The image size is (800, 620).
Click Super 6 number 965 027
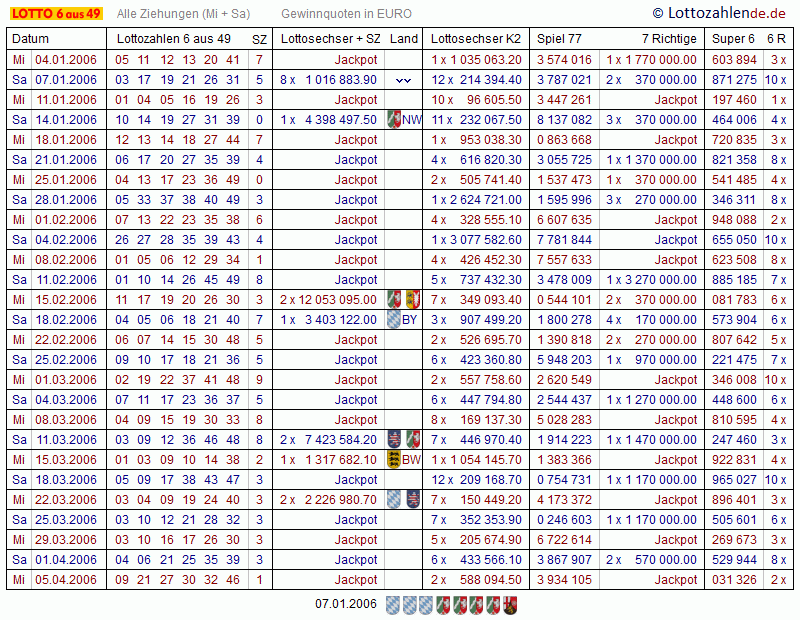tap(734, 479)
